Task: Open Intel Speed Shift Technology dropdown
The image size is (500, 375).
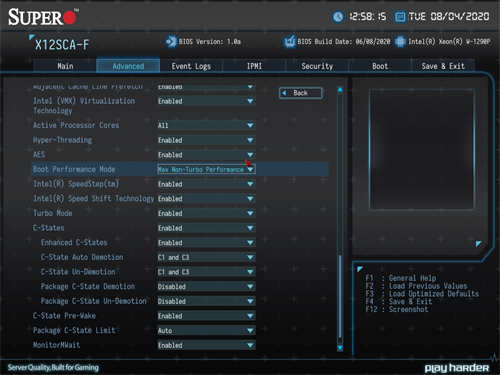Action: click(x=206, y=199)
